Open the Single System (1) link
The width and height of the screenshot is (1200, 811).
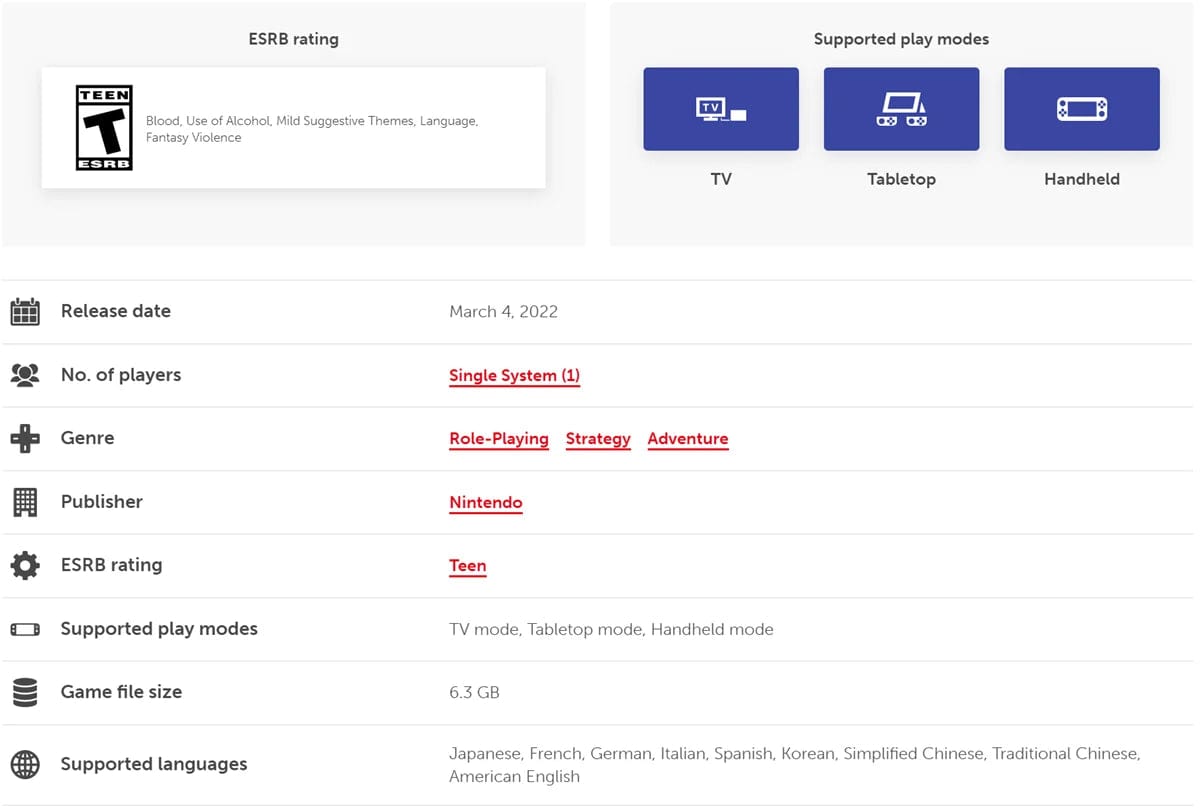514,376
